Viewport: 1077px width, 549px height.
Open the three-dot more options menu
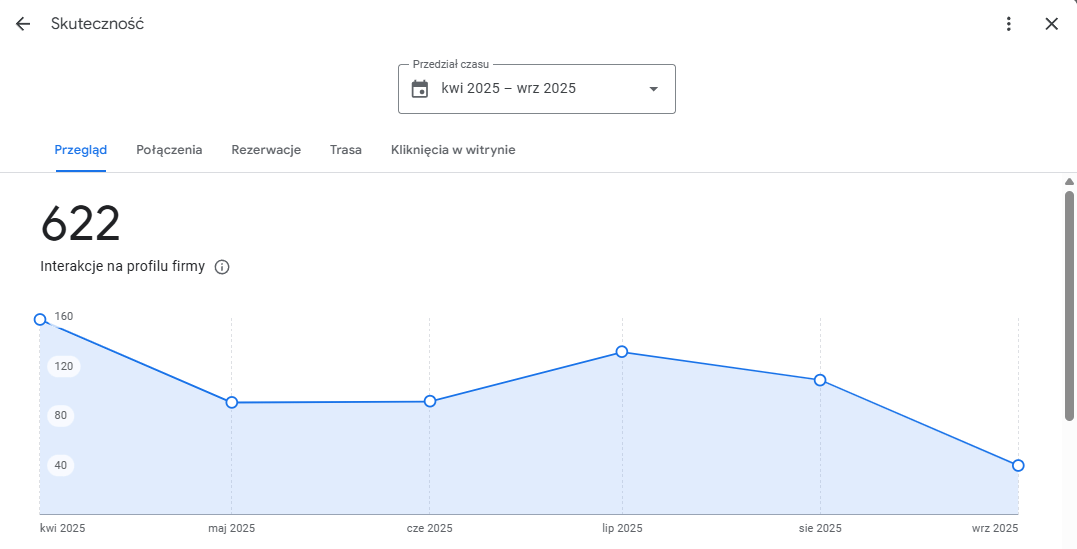pos(1009,24)
